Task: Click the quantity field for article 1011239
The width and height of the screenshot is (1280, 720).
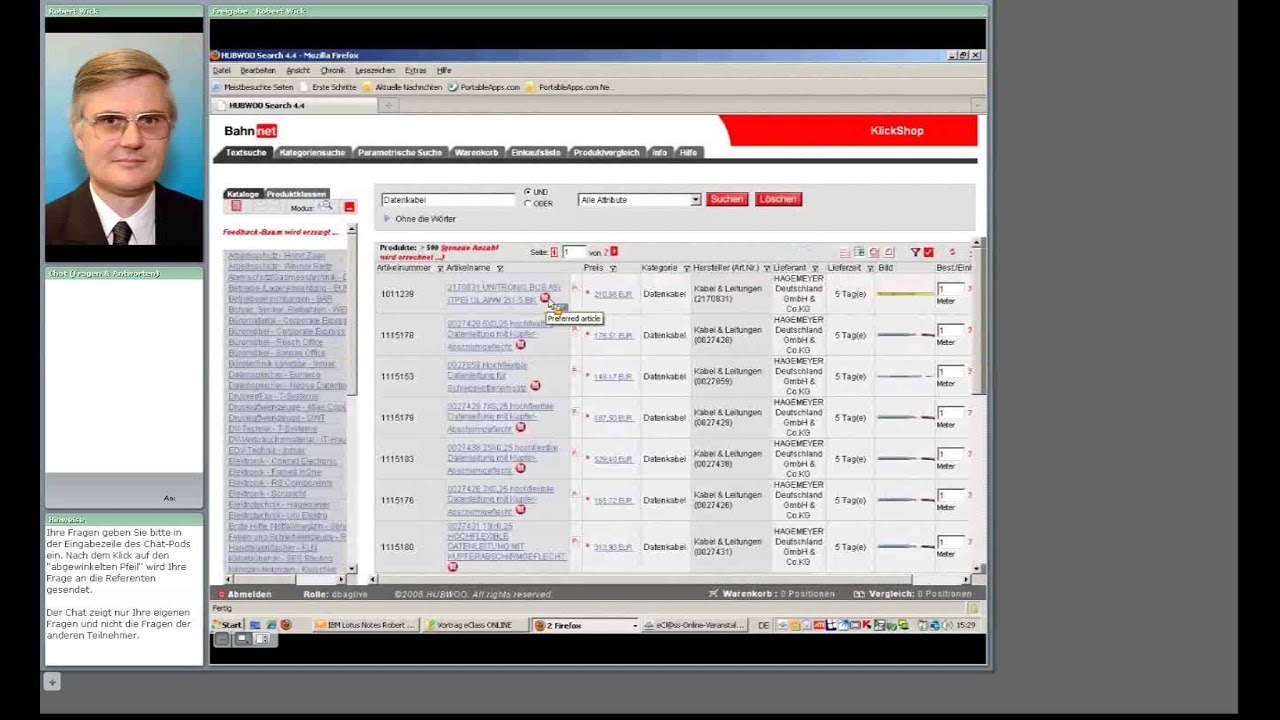Action: (950, 289)
